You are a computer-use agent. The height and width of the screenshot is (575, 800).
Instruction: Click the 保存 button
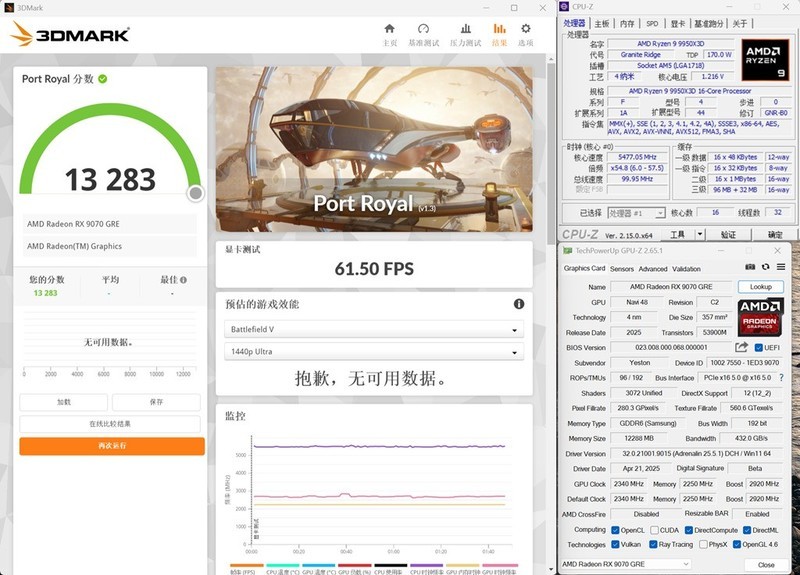tap(156, 402)
